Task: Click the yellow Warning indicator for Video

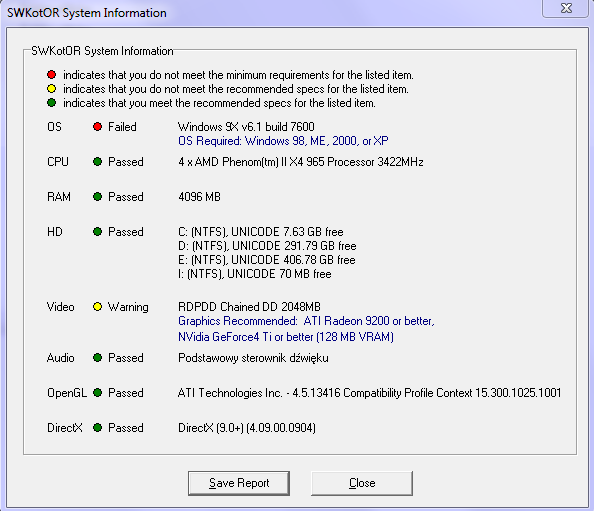Action: click(x=97, y=306)
